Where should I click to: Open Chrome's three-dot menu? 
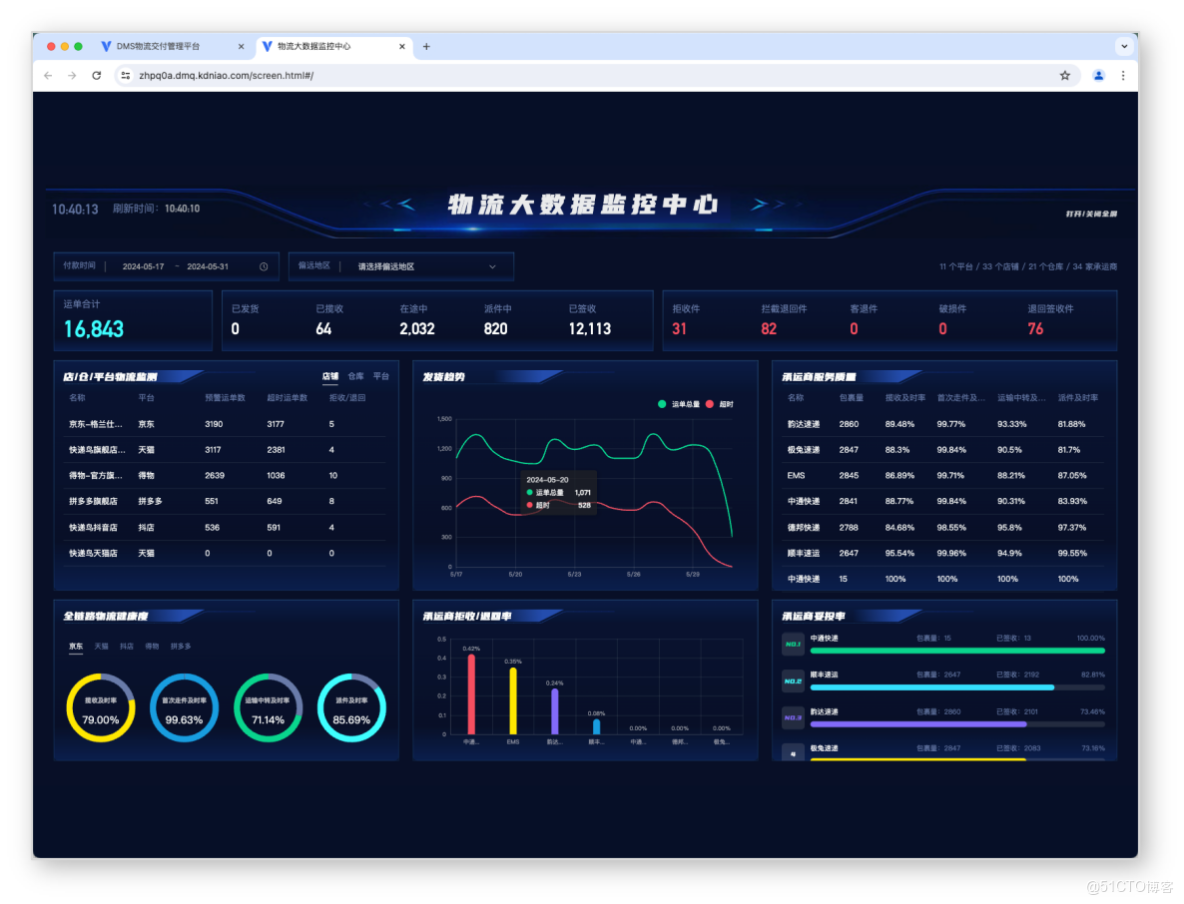tap(1123, 76)
